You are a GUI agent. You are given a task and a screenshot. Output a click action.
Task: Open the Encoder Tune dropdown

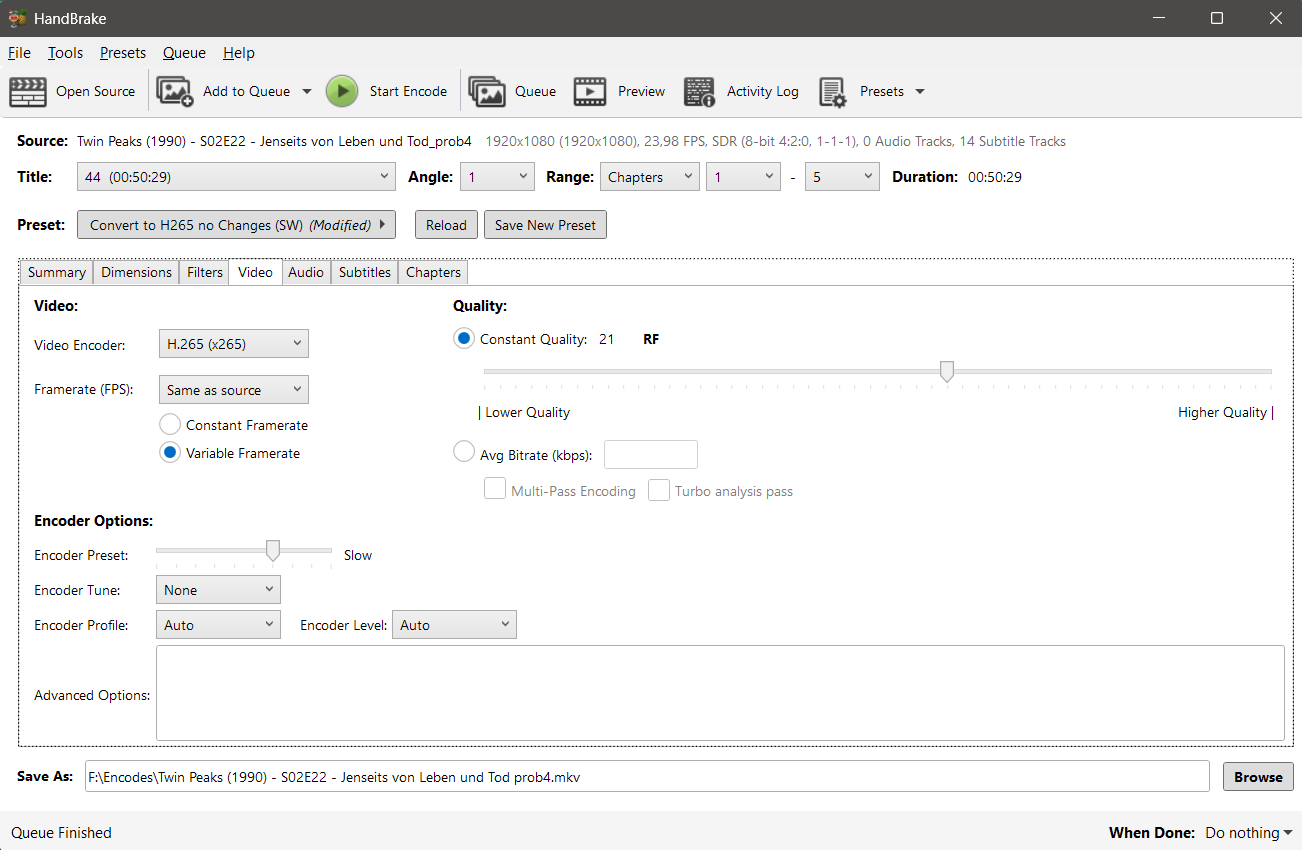[x=218, y=590]
